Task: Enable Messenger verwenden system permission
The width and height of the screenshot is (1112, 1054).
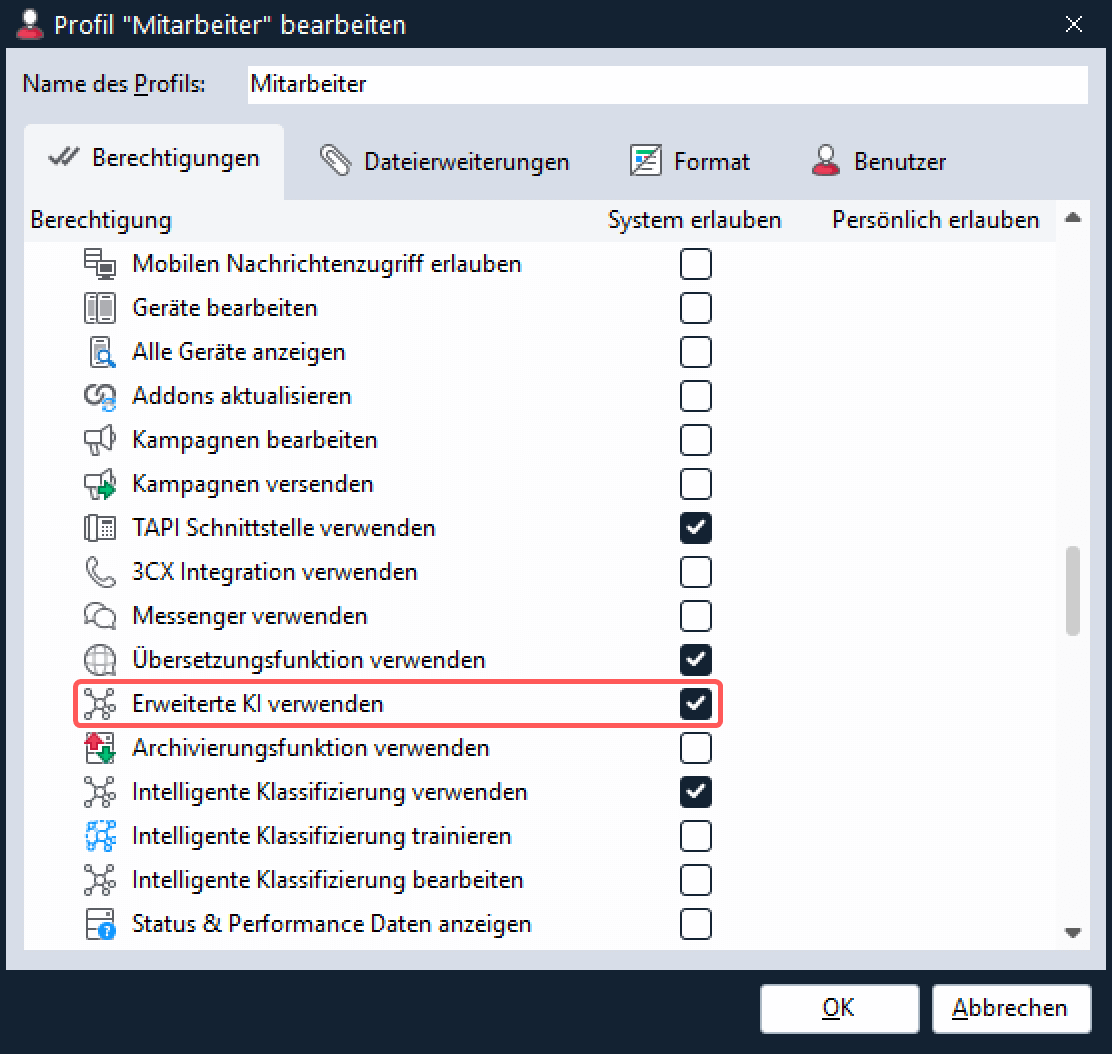Action: pos(695,616)
